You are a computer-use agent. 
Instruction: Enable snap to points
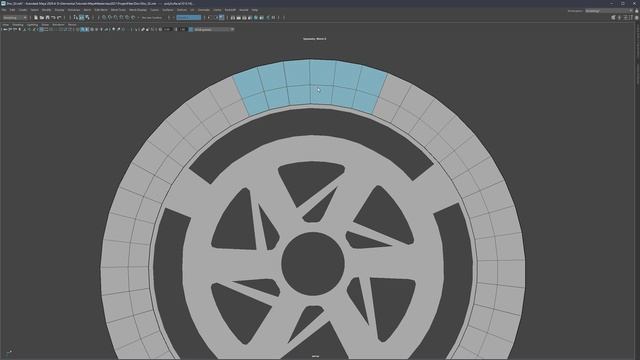pyautogui.click(x=116, y=18)
